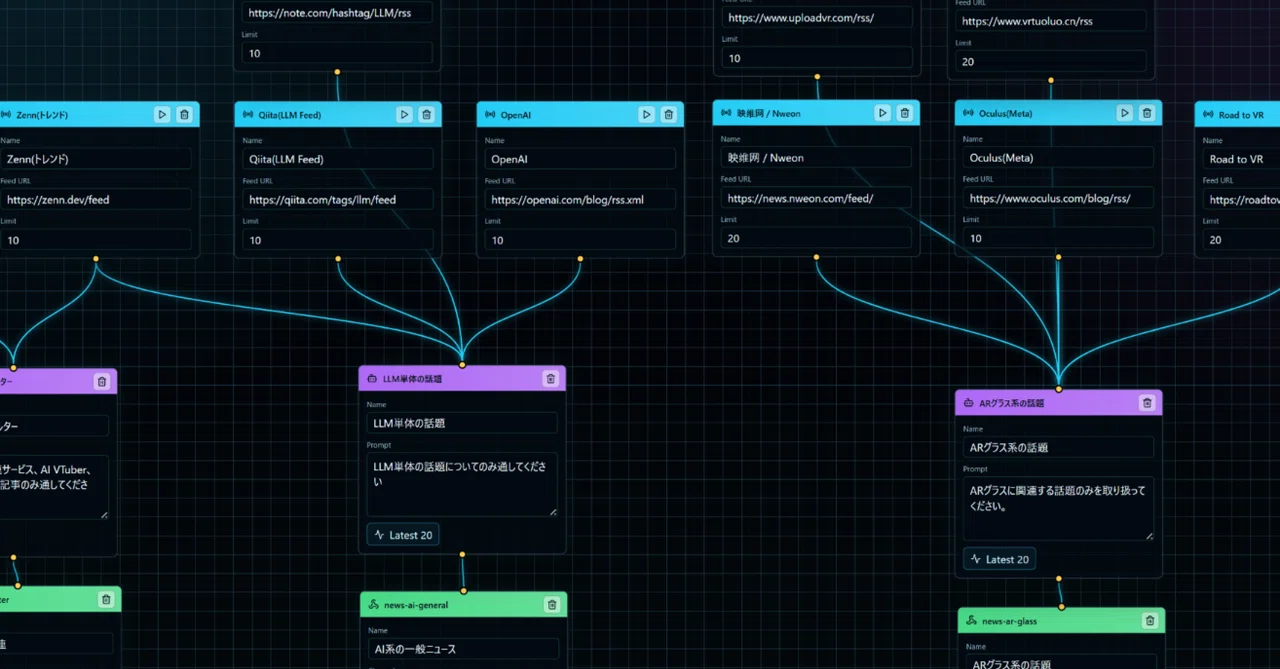Delete the filter node mentioning AI VTuber
Image resolution: width=1280 pixels, height=669 pixels.
[101, 381]
